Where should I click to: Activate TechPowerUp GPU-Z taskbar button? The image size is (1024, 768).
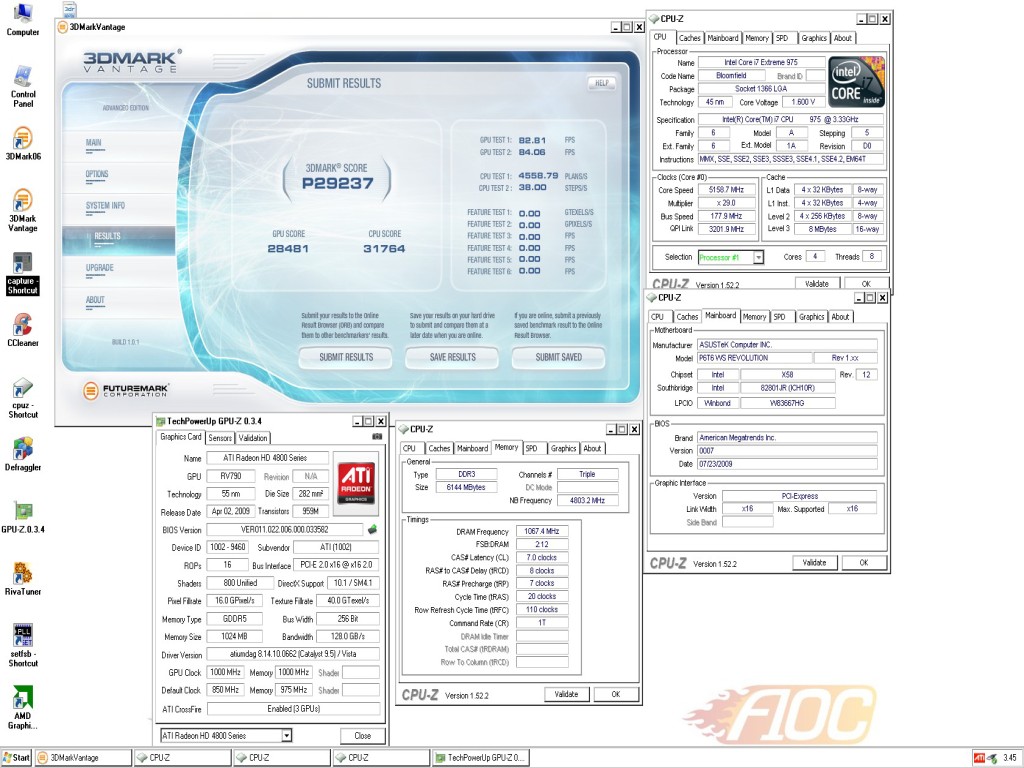click(481, 758)
